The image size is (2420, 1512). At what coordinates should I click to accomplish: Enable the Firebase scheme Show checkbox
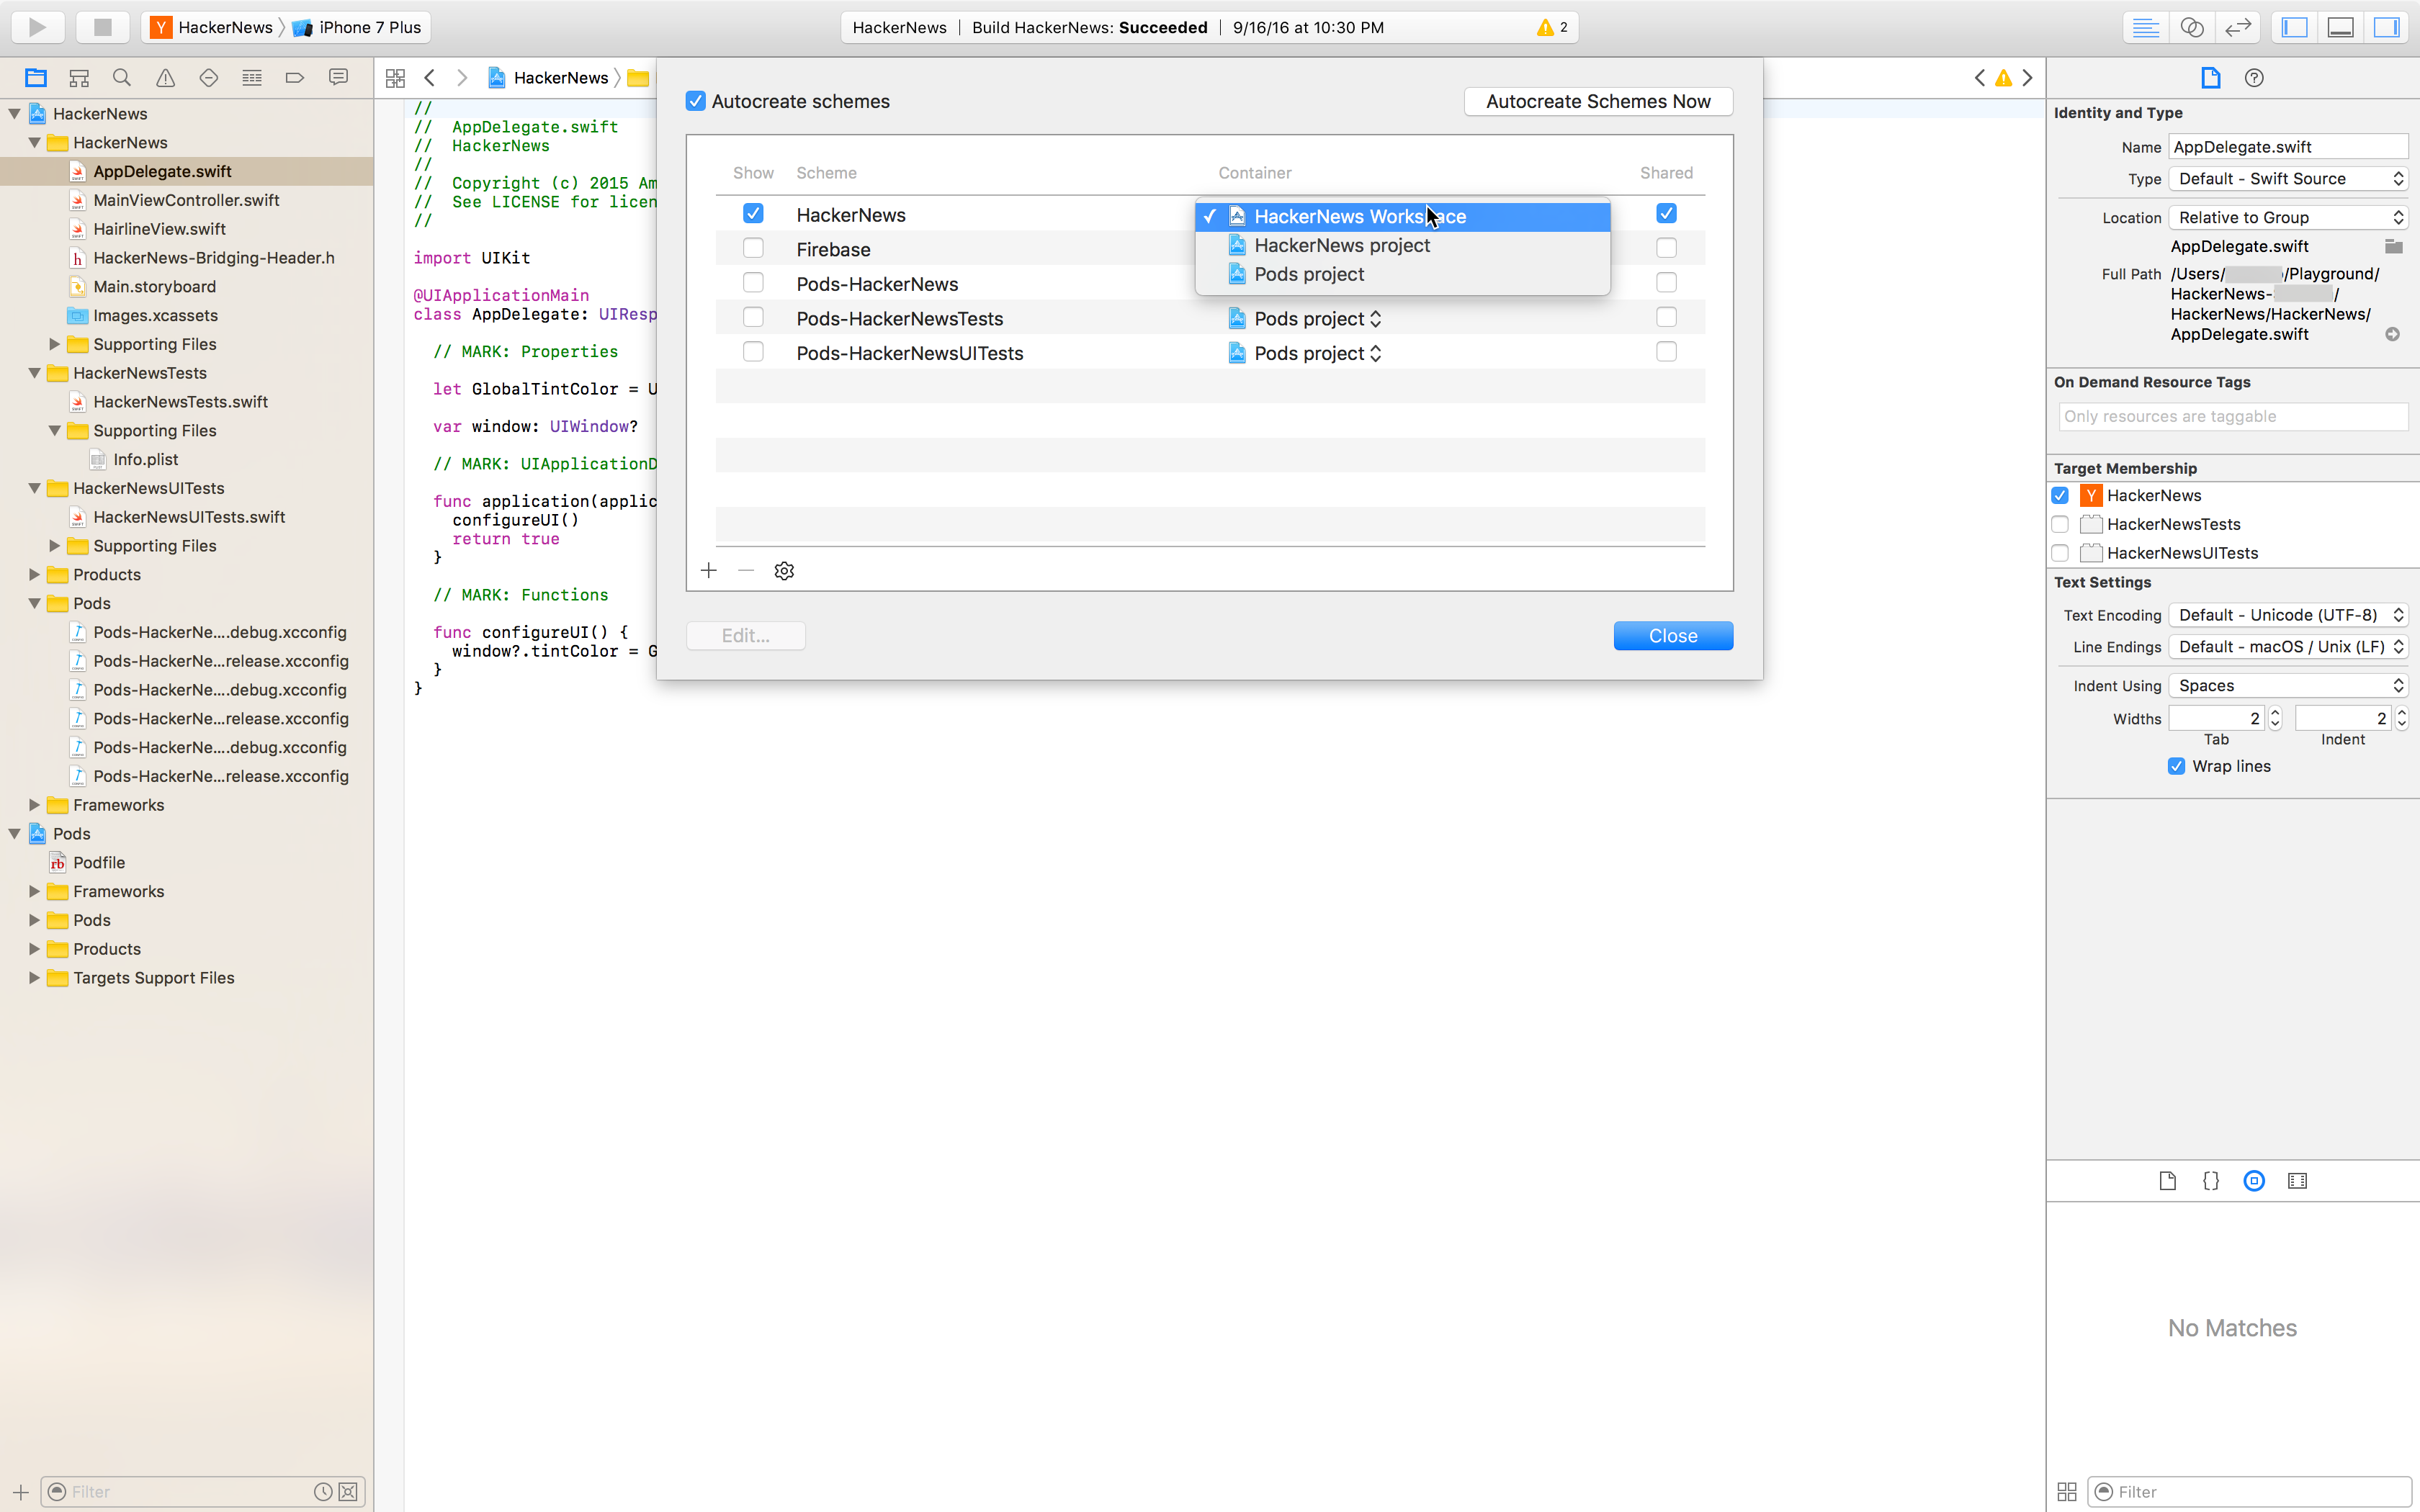click(753, 249)
